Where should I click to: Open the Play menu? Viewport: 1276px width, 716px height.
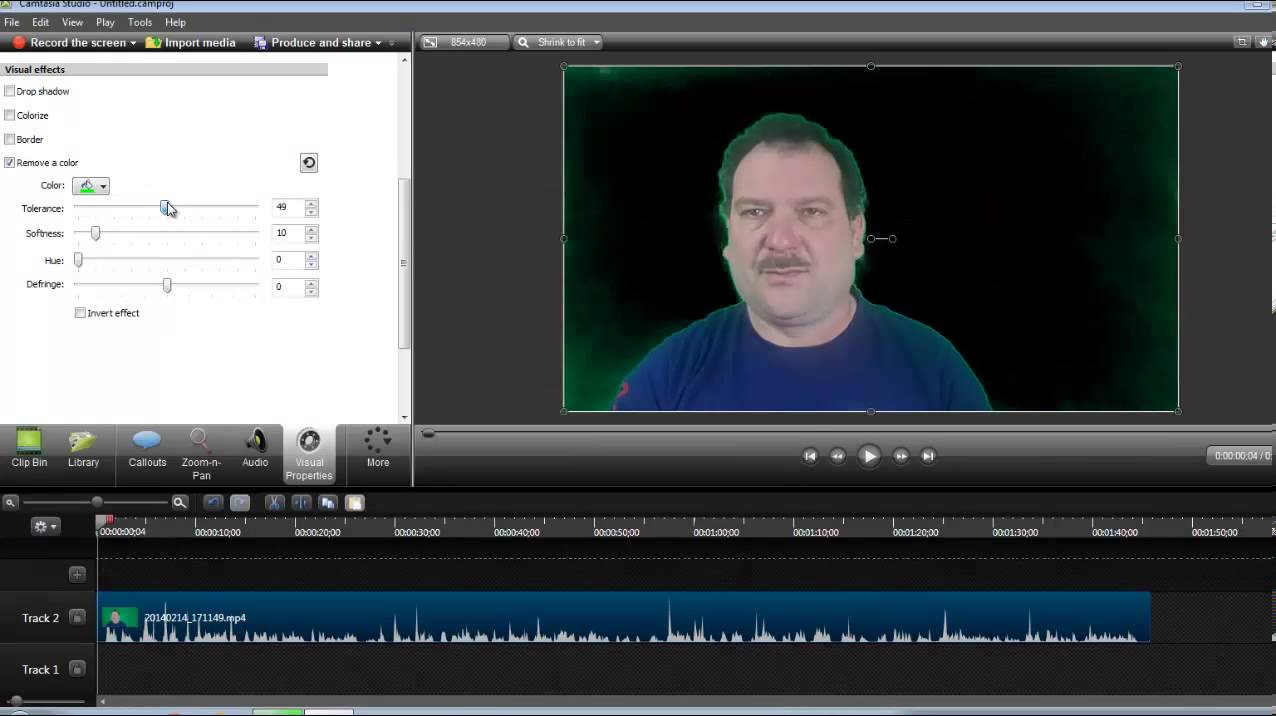(105, 22)
